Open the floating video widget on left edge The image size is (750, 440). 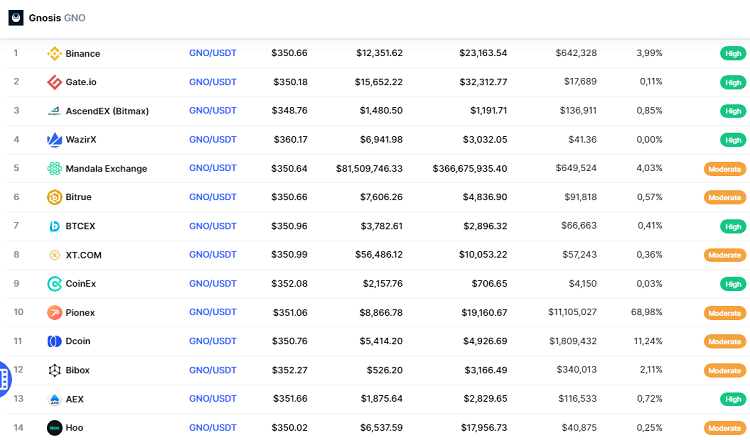pos(5,377)
